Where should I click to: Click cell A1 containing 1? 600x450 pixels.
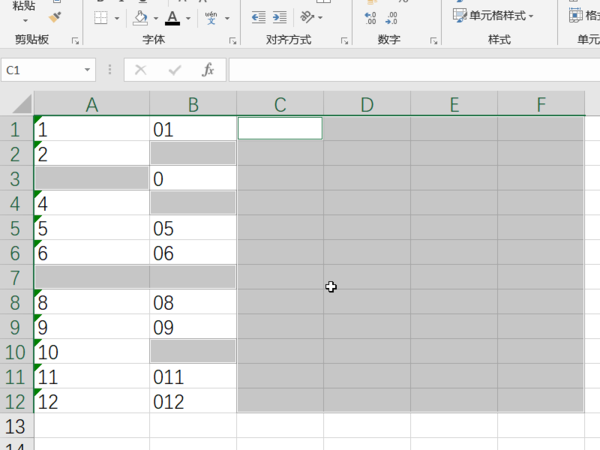pyautogui.click(x=92, y=129)
